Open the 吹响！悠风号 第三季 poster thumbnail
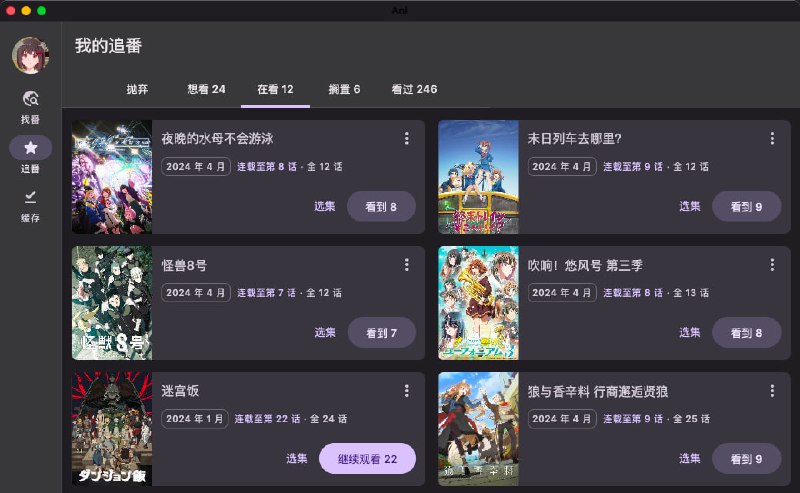The image size is (800, 493). 479,303
